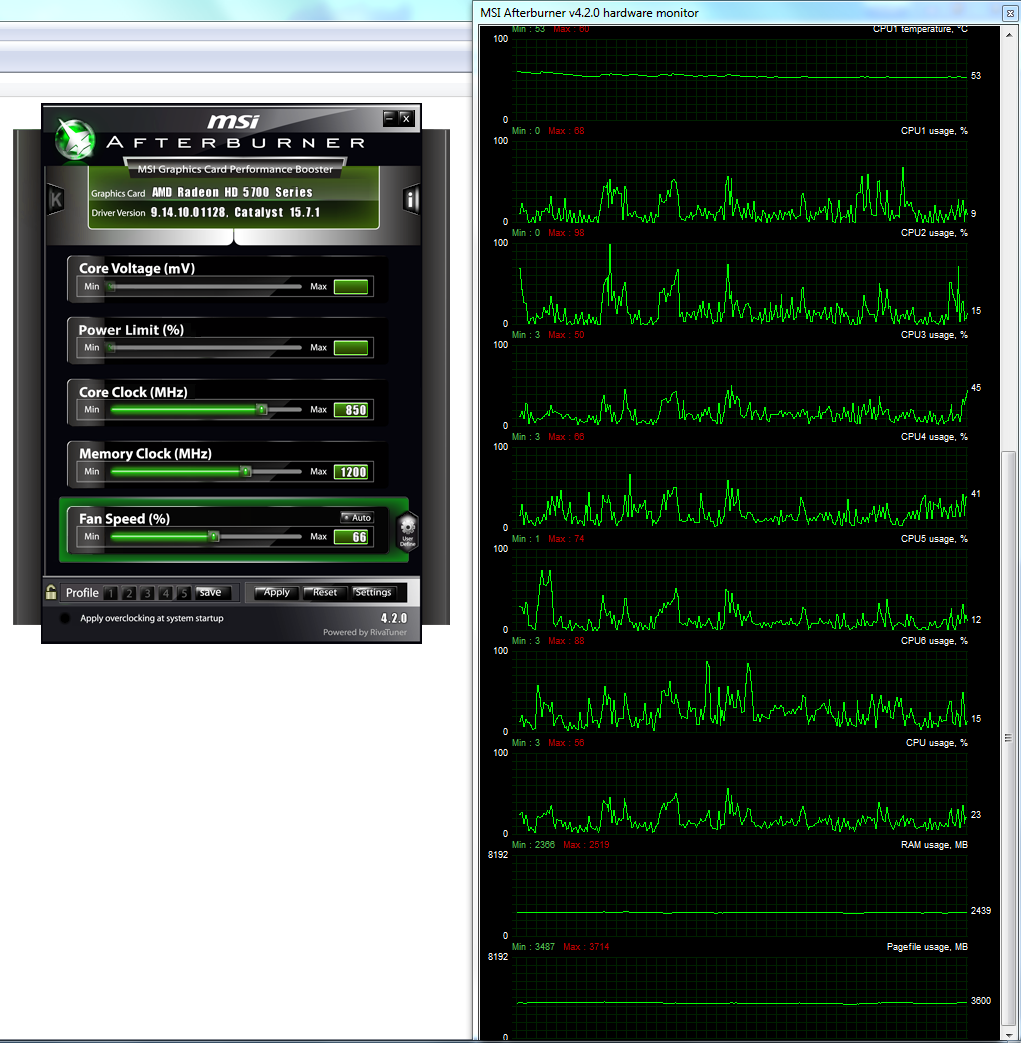Click the 'Pagefile usage, MB' label
The width and height of the screenshot is (1021, 1043).
tap(927, 947)
